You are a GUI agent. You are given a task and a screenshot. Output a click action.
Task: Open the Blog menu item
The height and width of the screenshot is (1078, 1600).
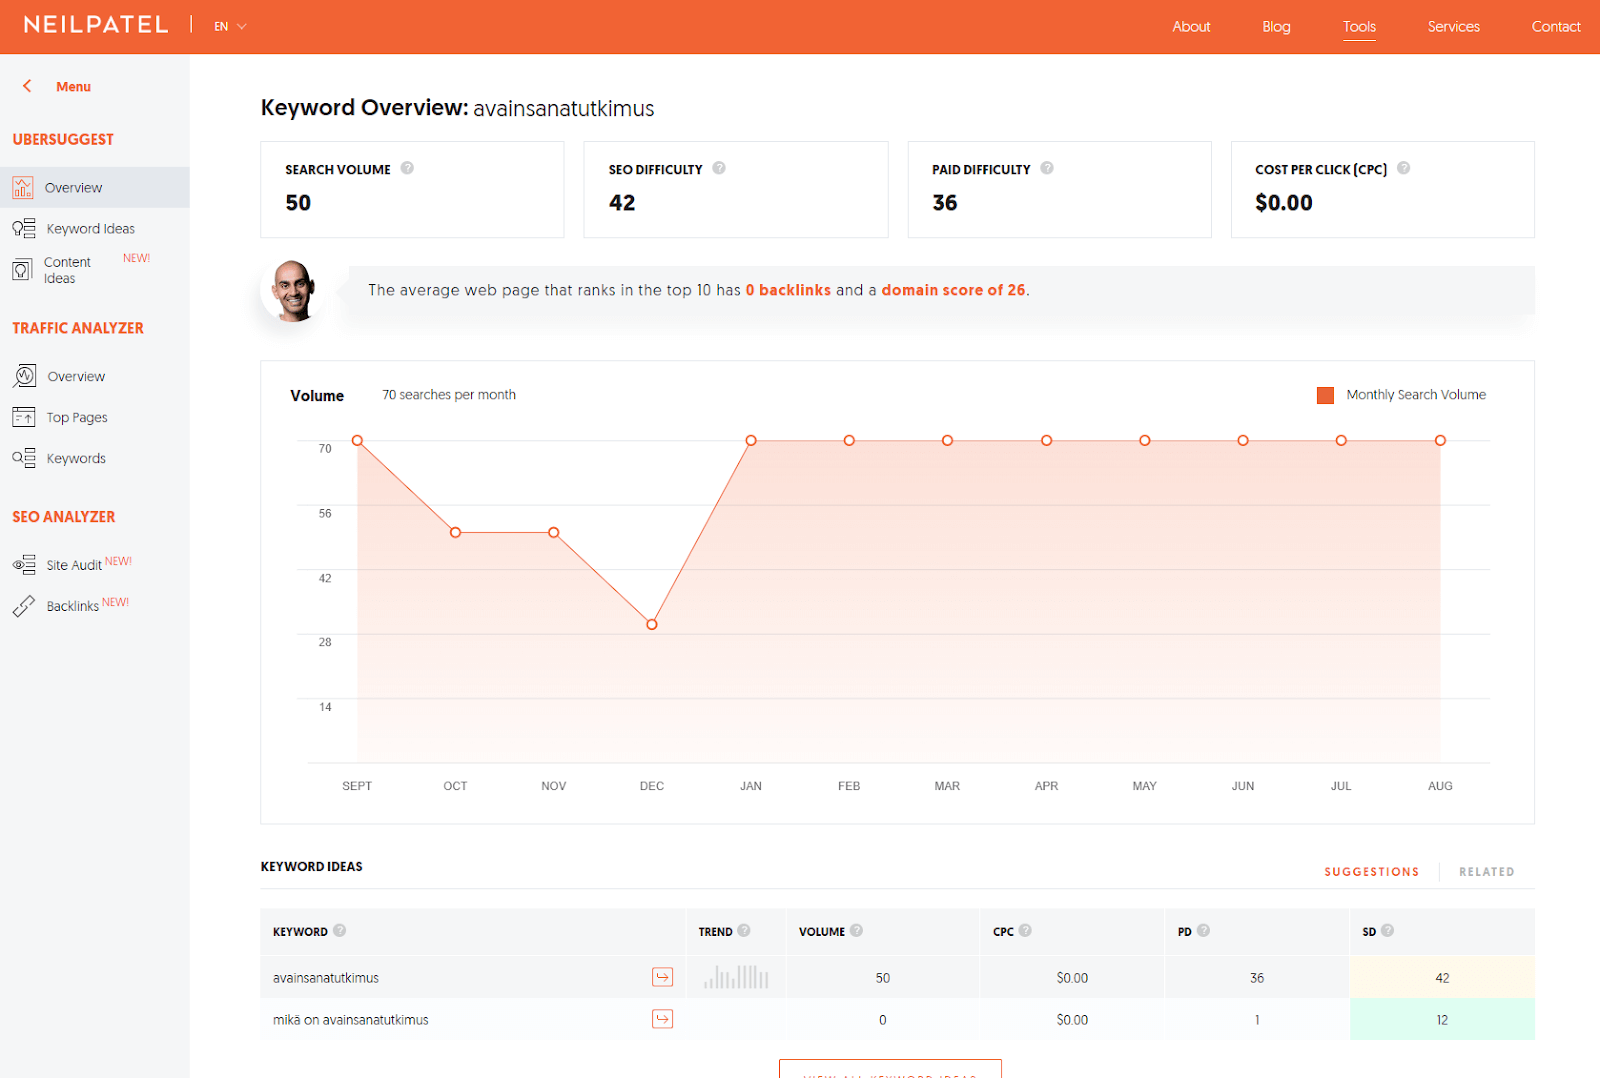point(1276,26)
